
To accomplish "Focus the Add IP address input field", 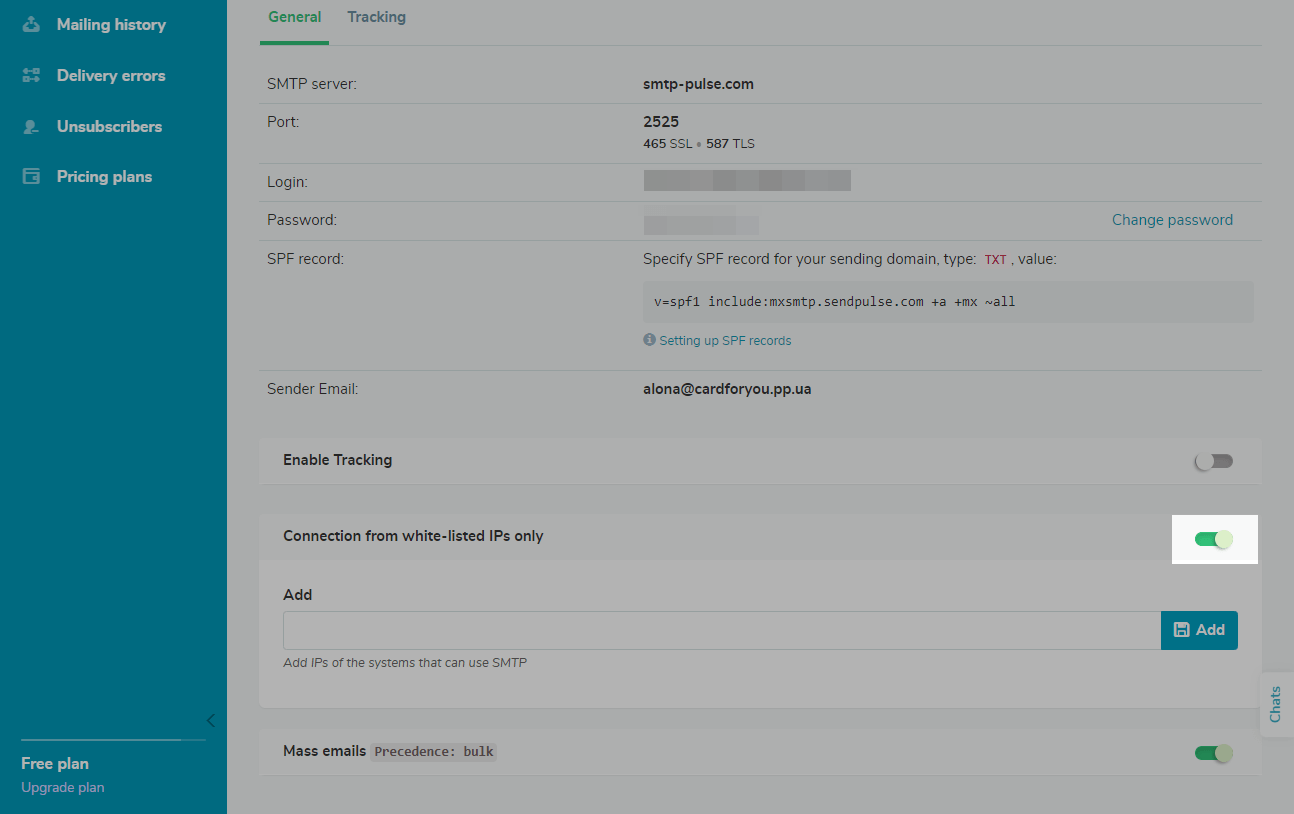I will [x=721, y=631].
